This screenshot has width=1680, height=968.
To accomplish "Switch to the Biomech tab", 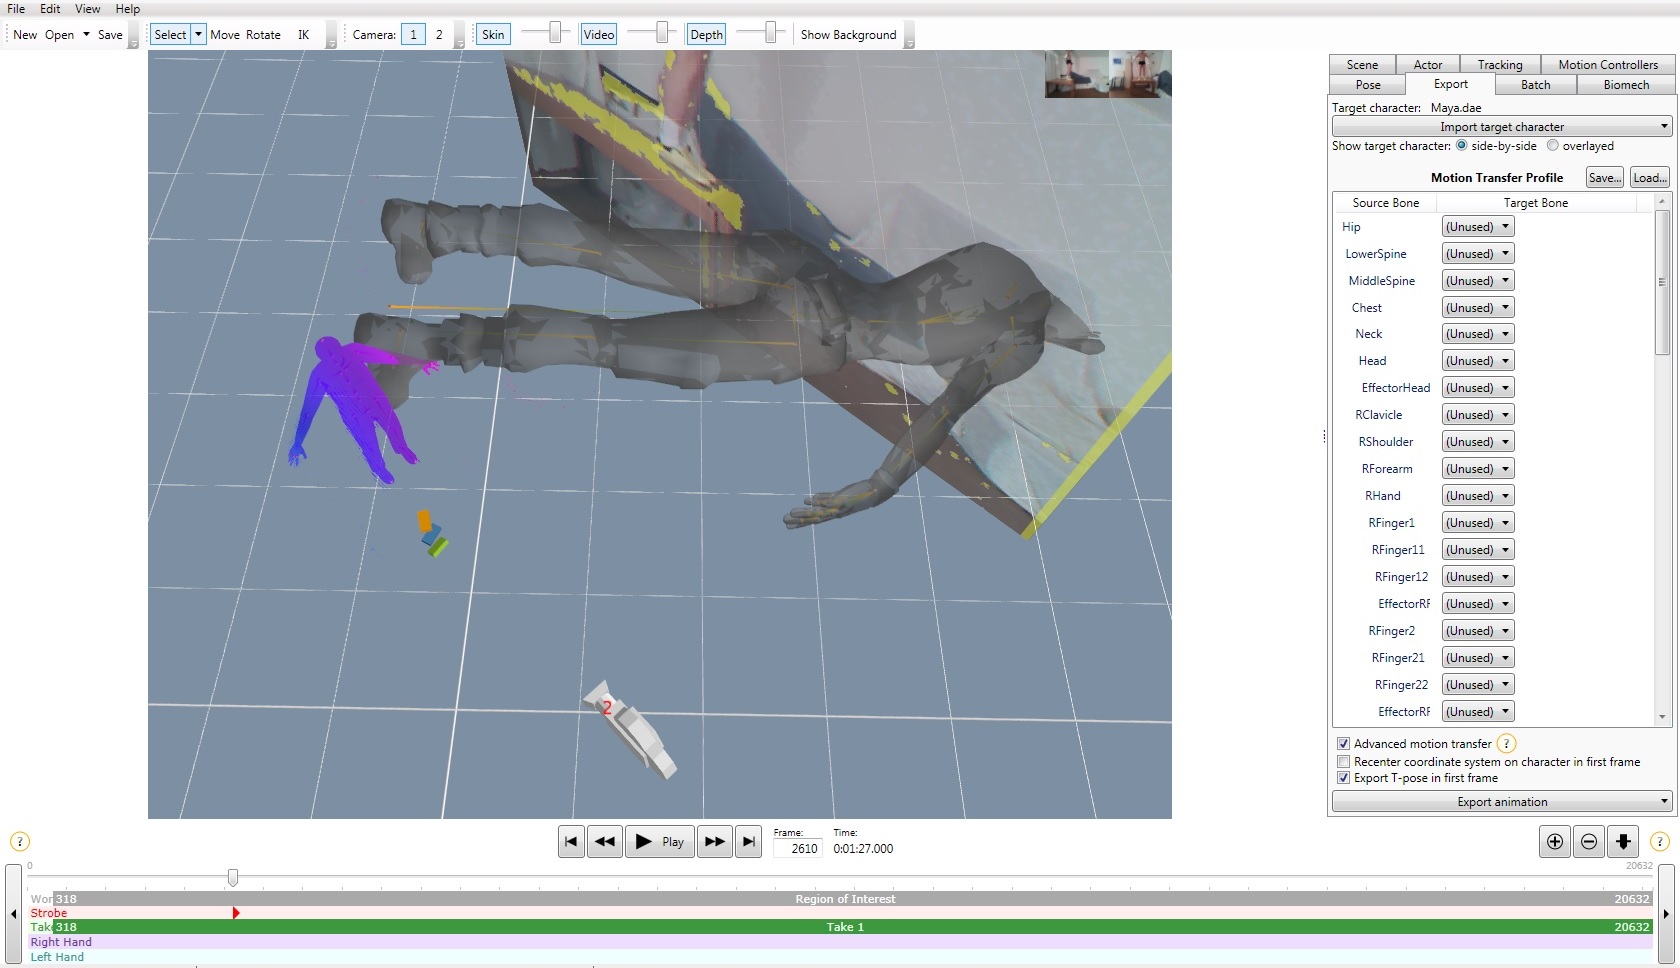I will [x=1626, y=85].
